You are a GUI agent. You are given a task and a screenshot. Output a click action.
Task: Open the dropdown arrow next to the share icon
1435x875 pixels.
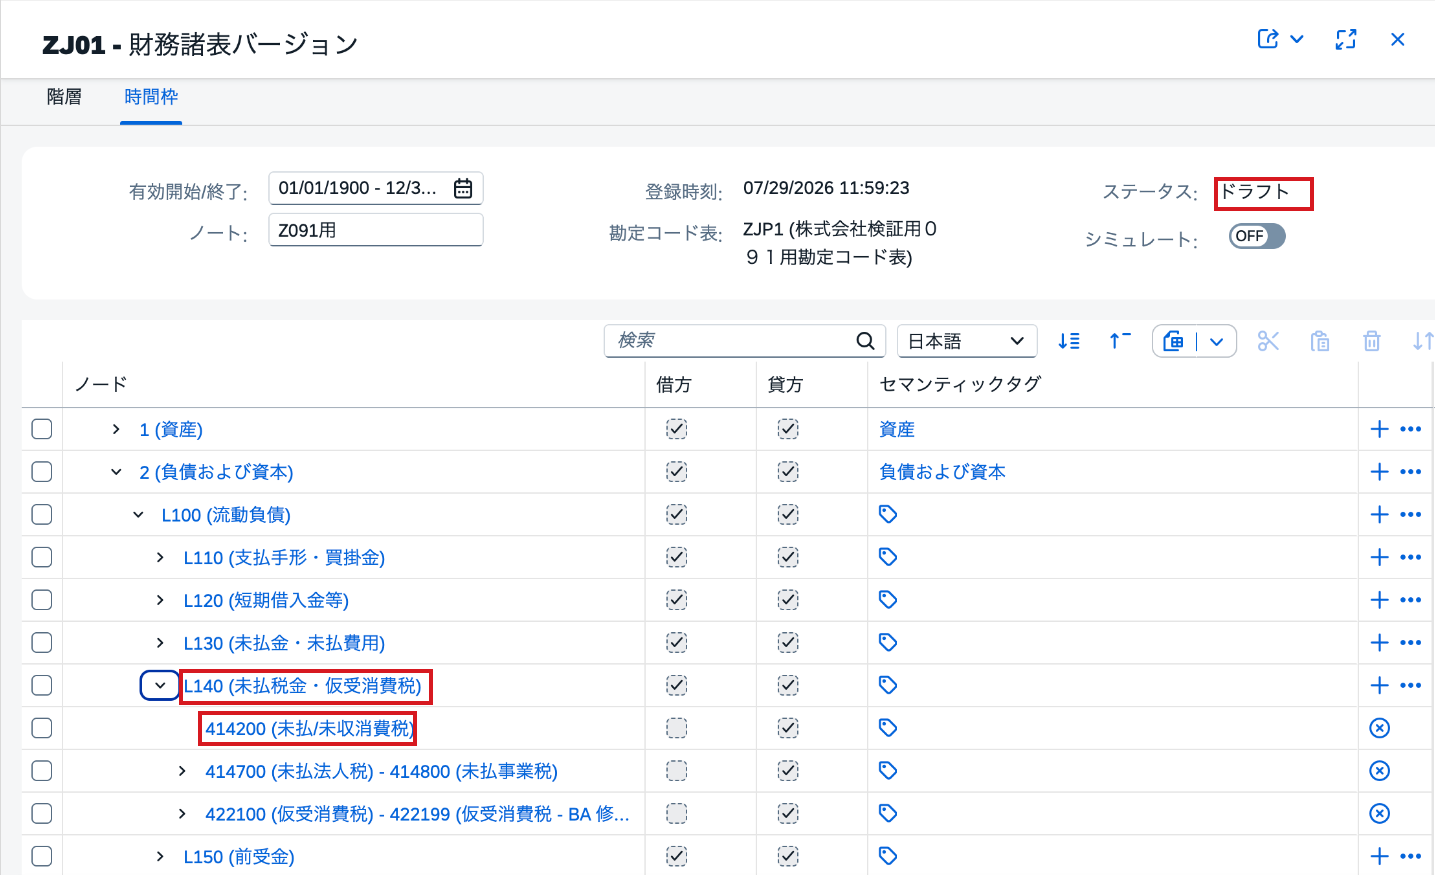coord(1297,39)
